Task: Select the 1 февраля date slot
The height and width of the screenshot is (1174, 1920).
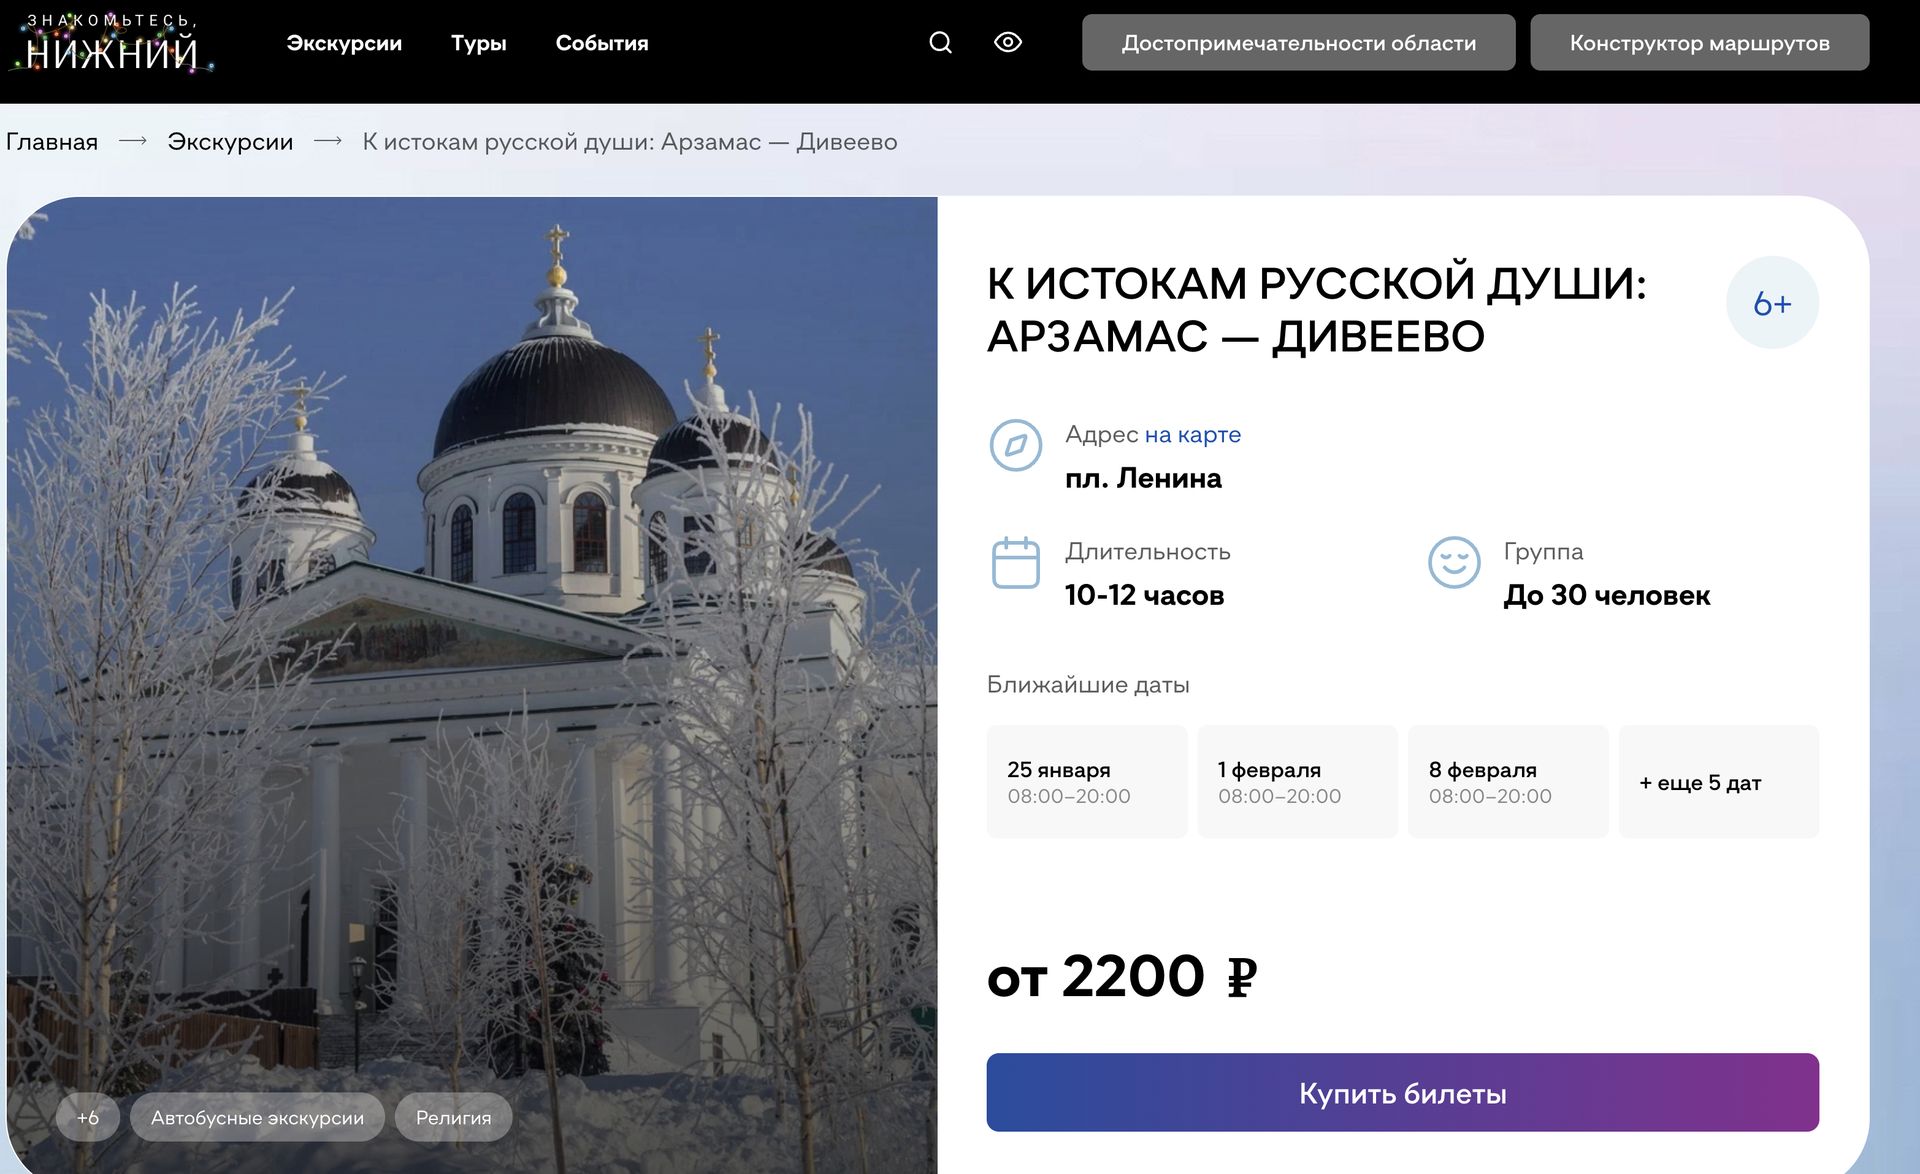Action: 1297,782
